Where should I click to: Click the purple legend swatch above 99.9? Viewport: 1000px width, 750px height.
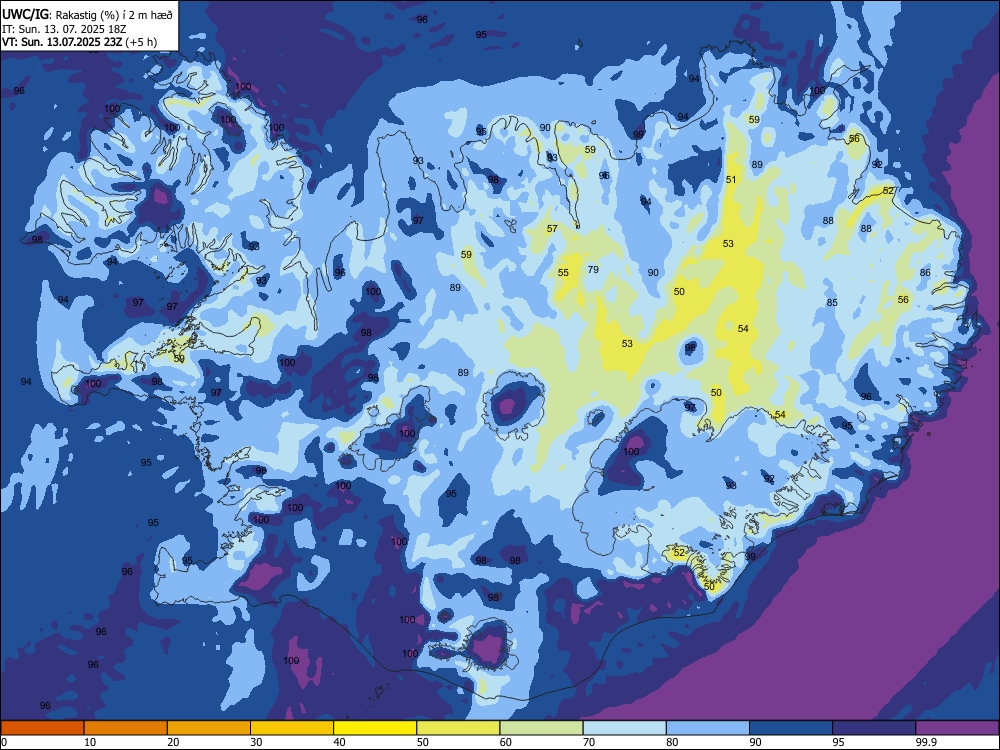pos(957,728)
